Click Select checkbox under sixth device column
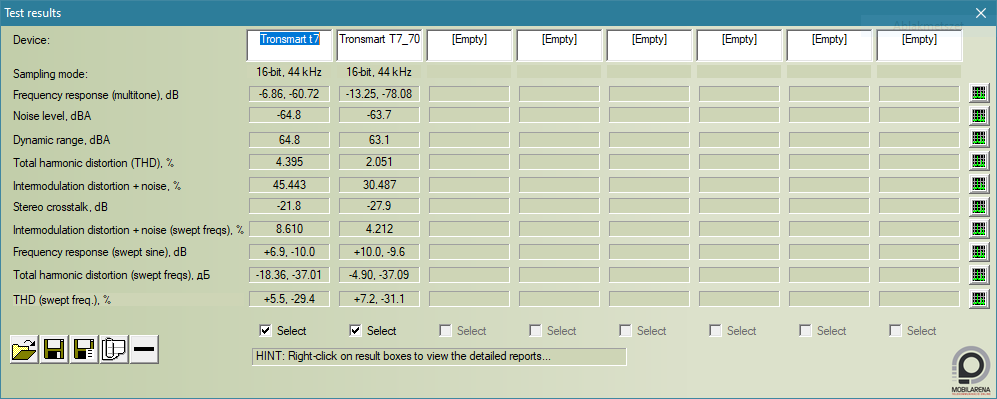The image size is (997, 399). 715,330
